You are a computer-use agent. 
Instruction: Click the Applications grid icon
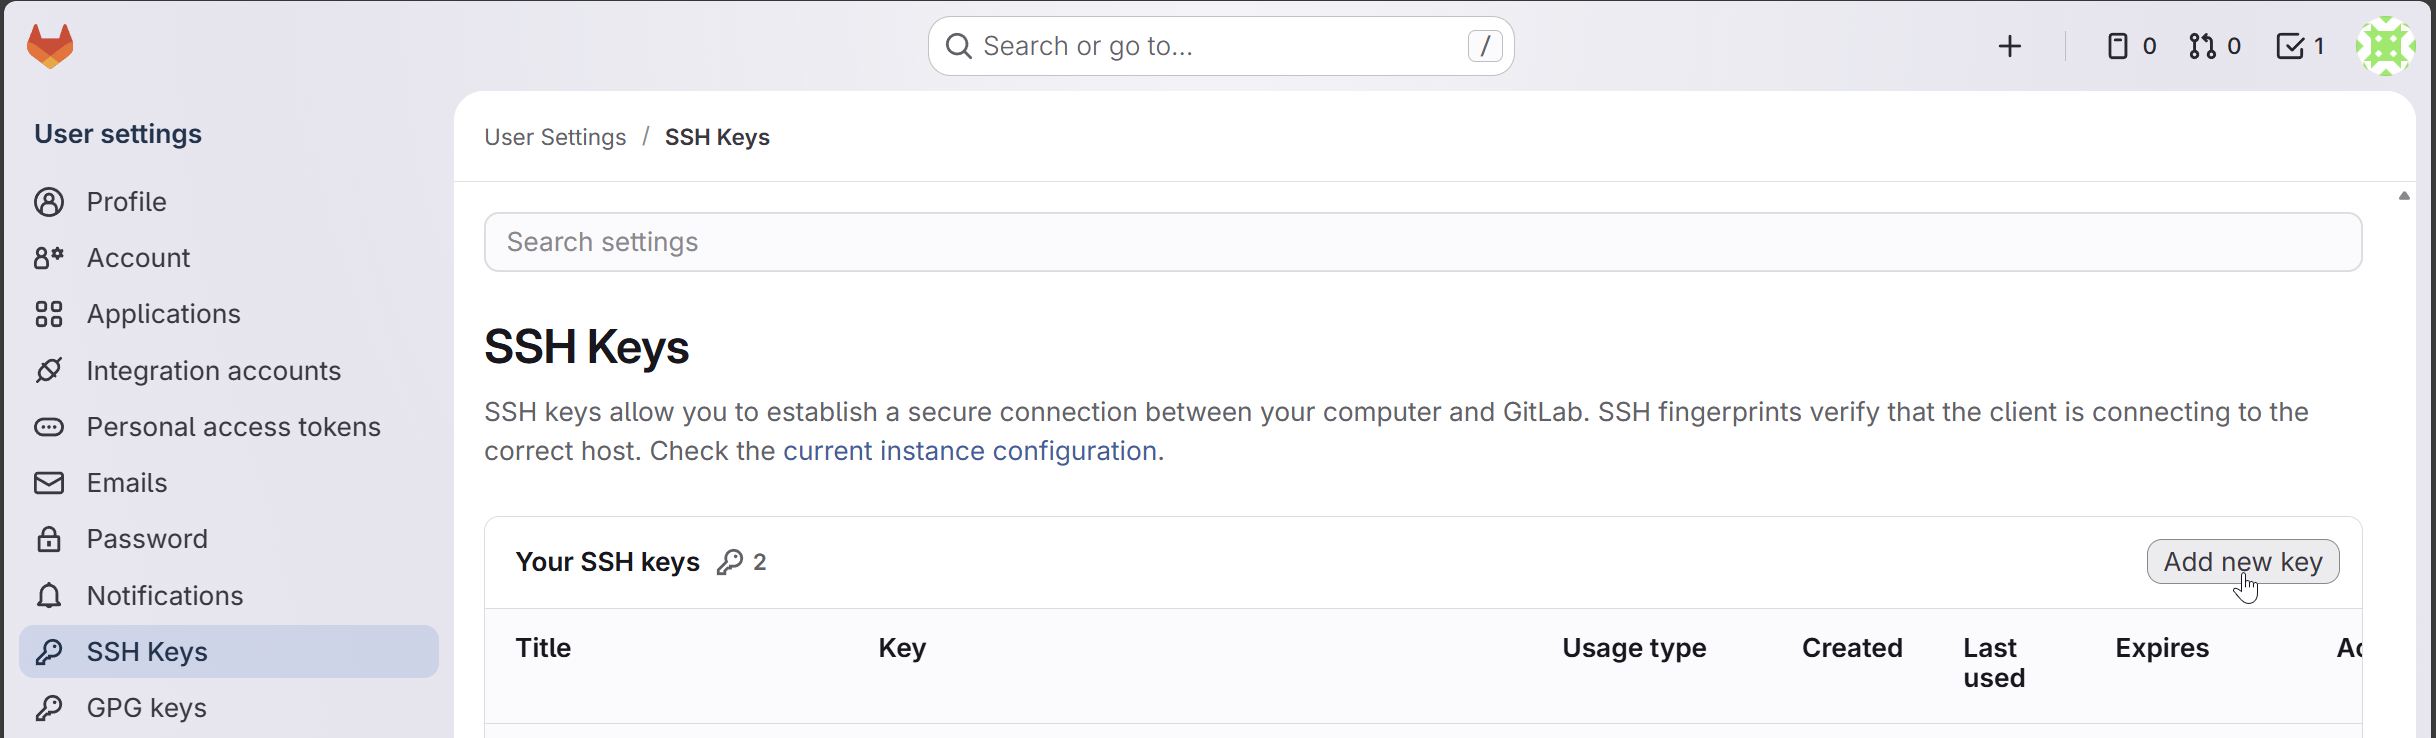(x=50, y=313)
